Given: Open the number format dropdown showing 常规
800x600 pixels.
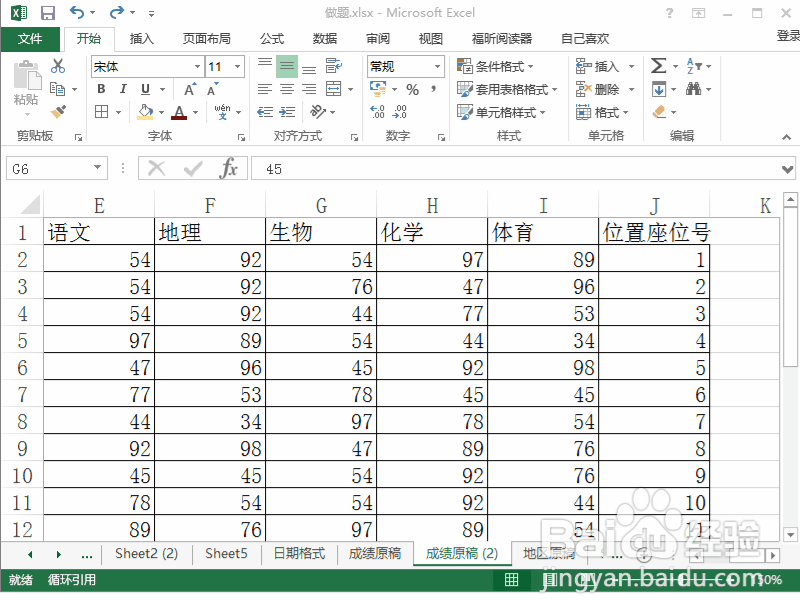Looking at the screenshot, I should coord(400,66).
